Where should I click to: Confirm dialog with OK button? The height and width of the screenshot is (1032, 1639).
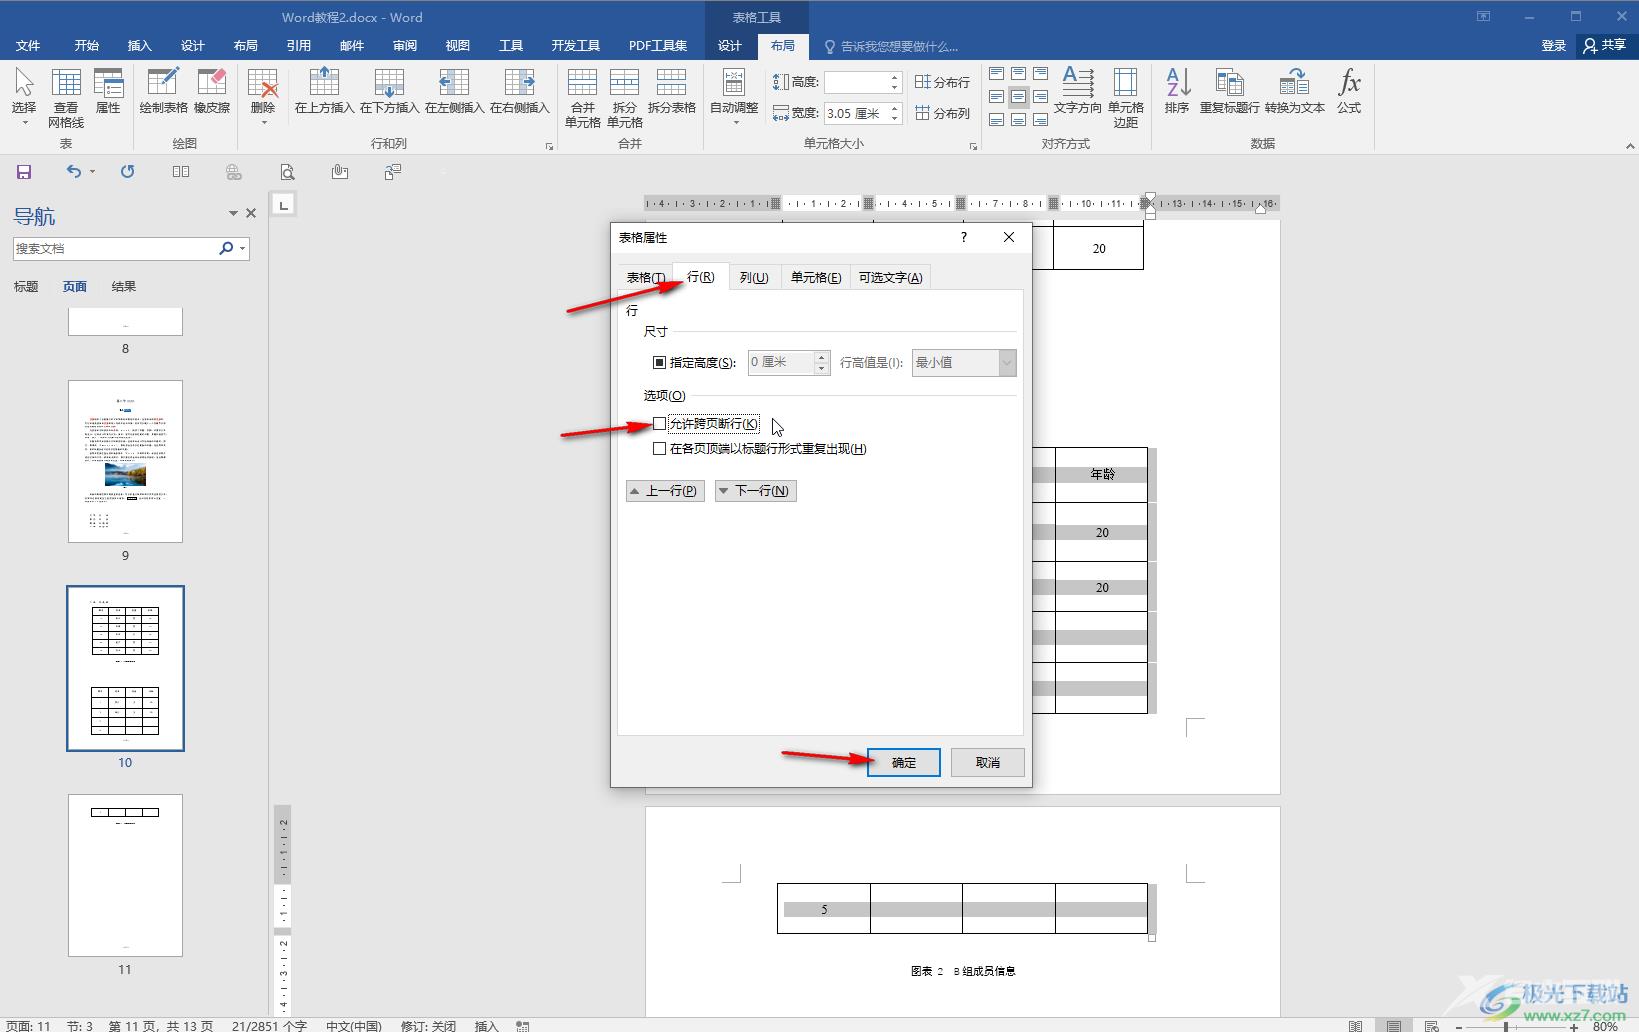[x=904, y=762]
